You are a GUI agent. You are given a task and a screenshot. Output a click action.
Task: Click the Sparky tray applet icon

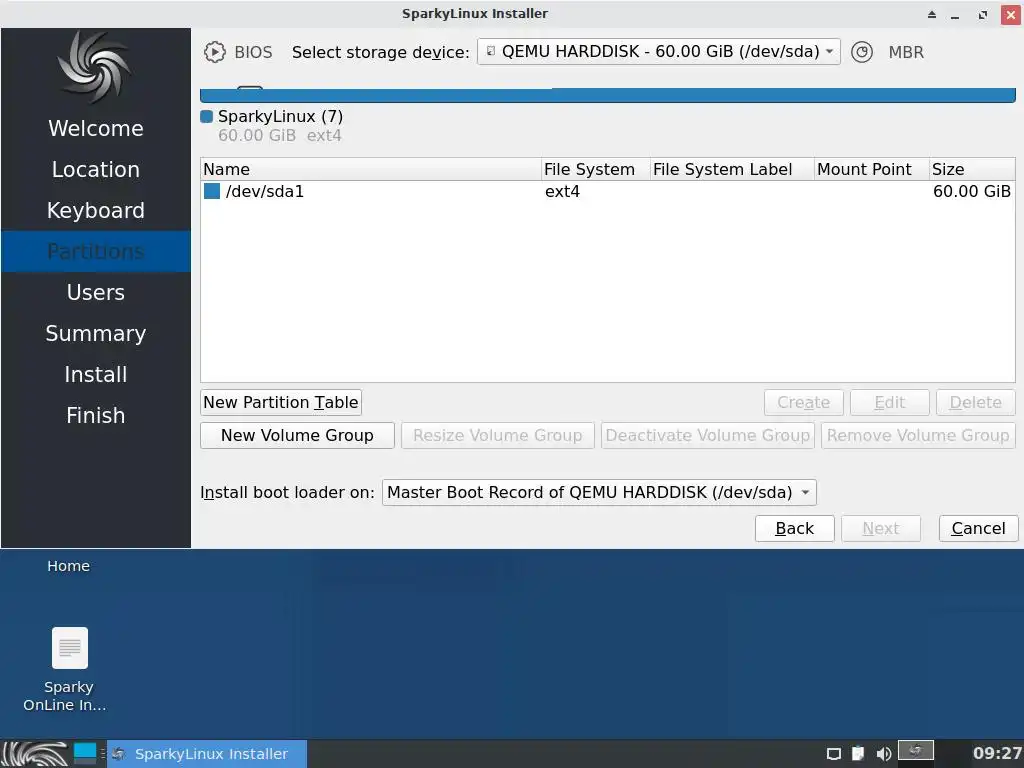click(x=916, y=751)
